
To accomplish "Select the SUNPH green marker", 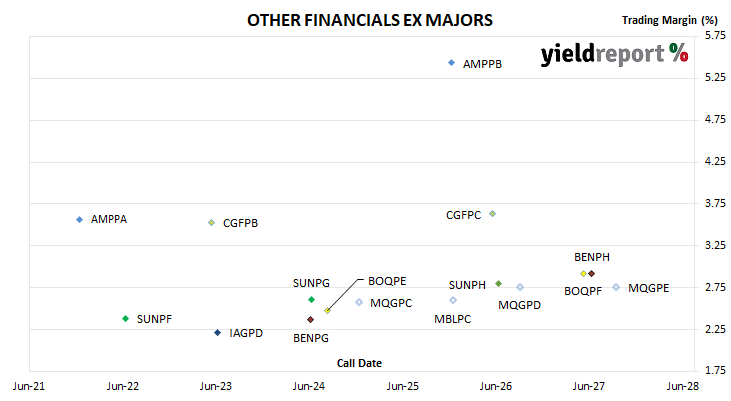I will [498, 283].
